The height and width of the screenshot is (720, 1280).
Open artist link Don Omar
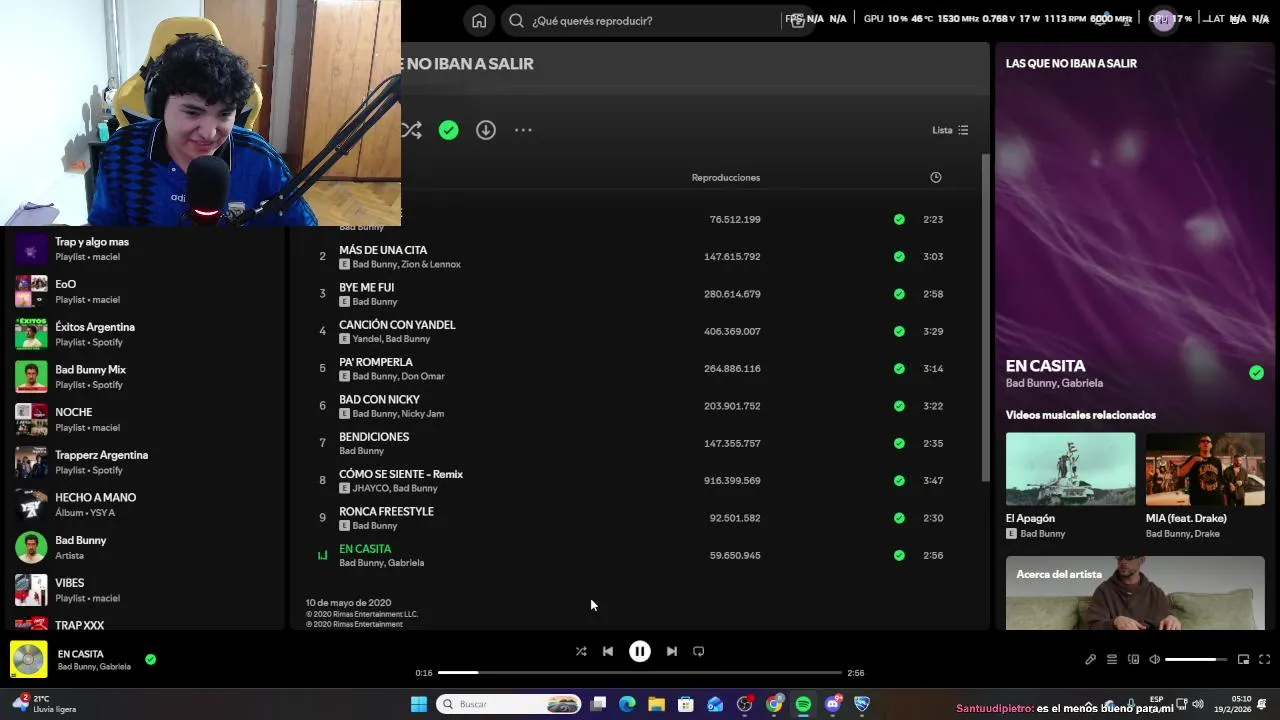[423, 376]
